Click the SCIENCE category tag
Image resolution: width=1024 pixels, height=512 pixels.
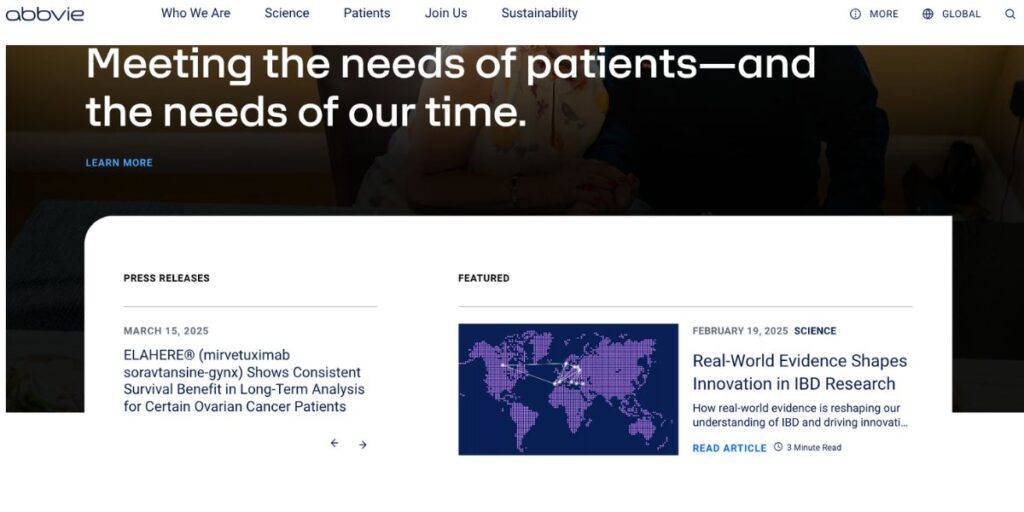point(815,331)
